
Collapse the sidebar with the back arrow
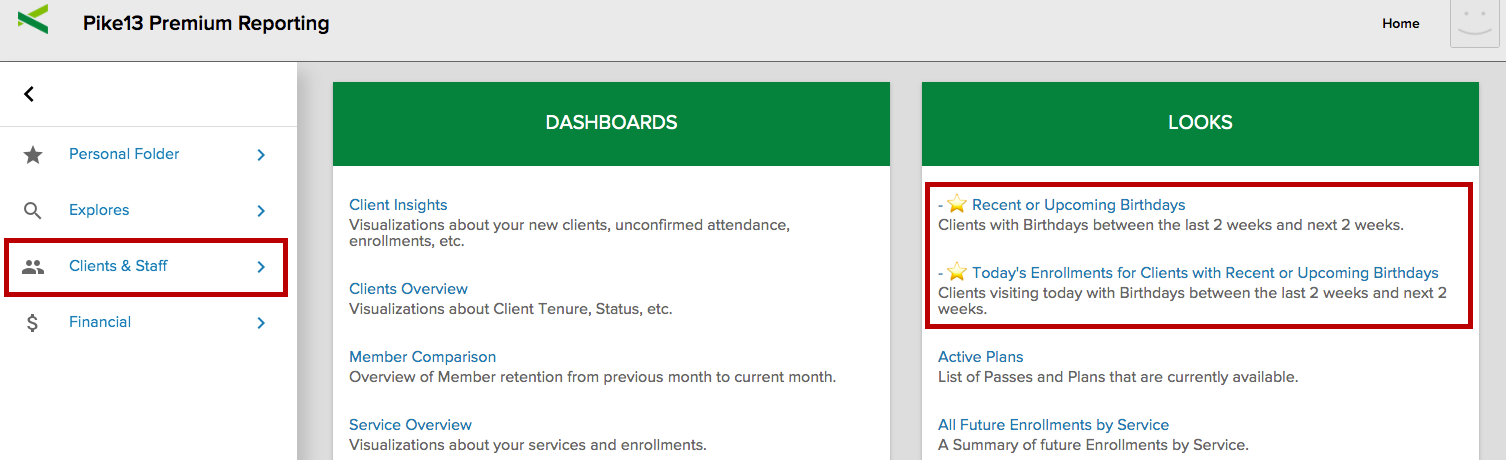pyautogui.click(x=29, y=94)
